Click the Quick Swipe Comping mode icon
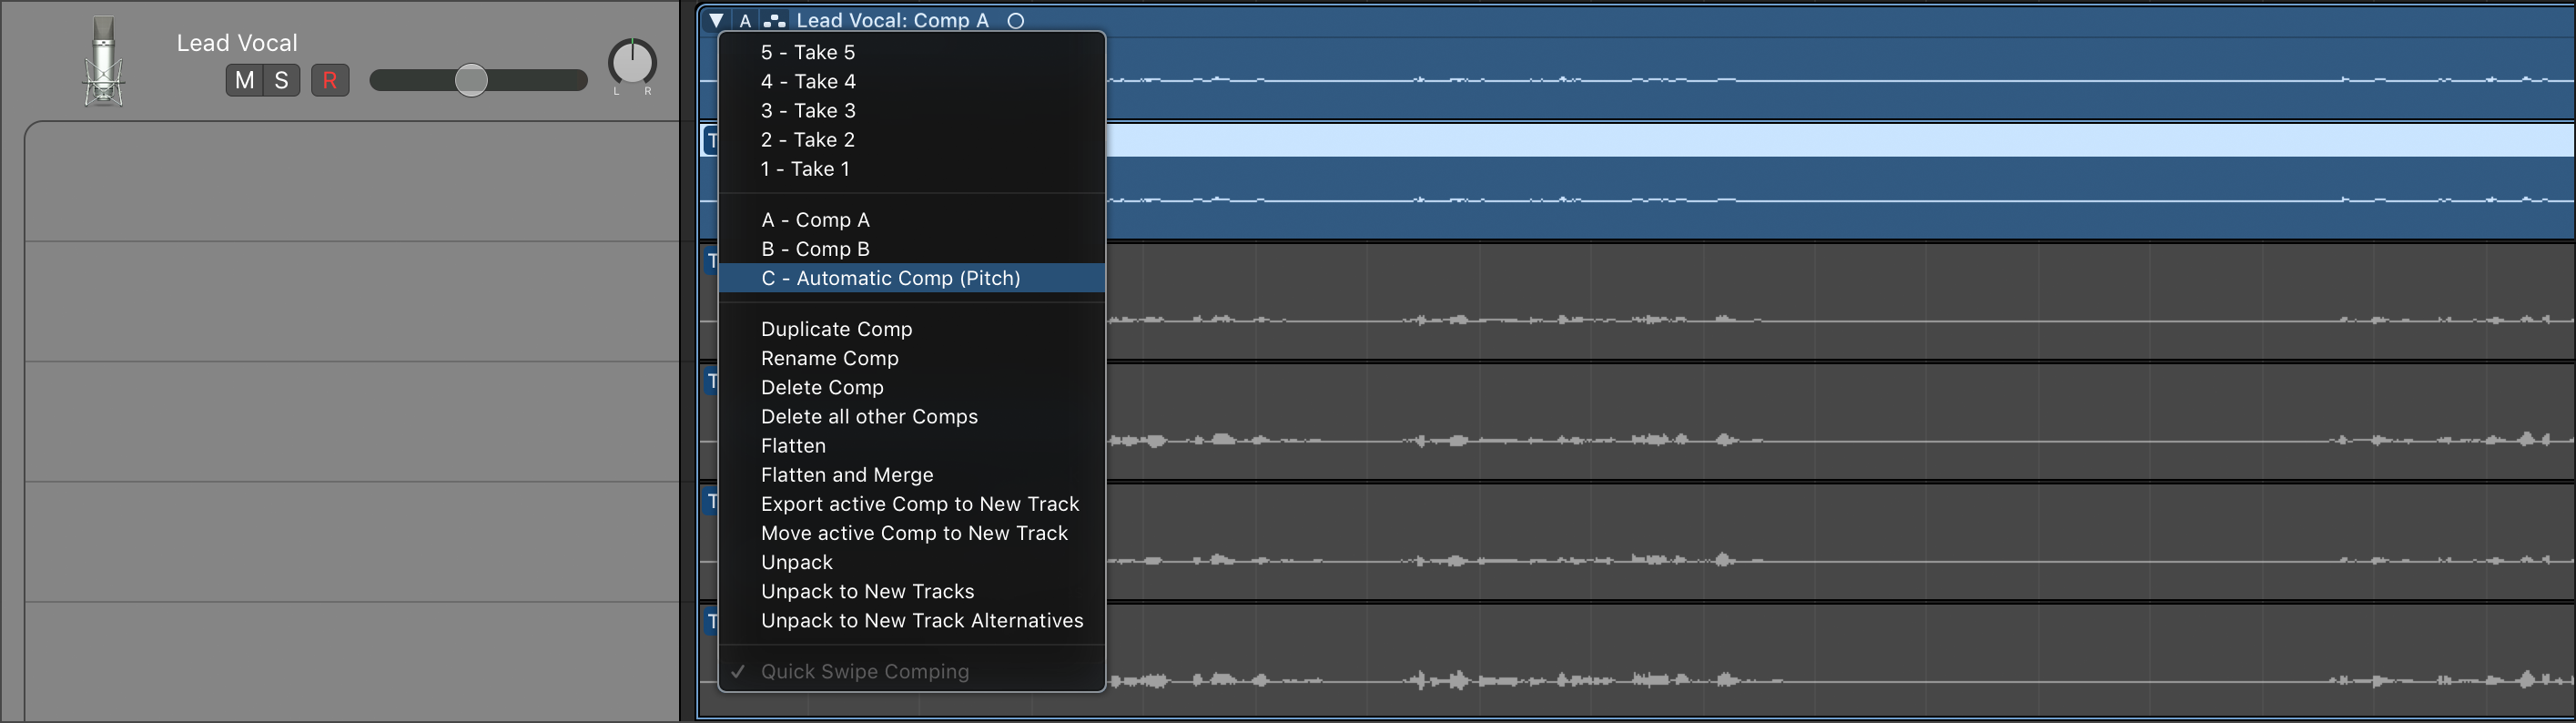The image size is (2576, 723). [x=774, y=20]
